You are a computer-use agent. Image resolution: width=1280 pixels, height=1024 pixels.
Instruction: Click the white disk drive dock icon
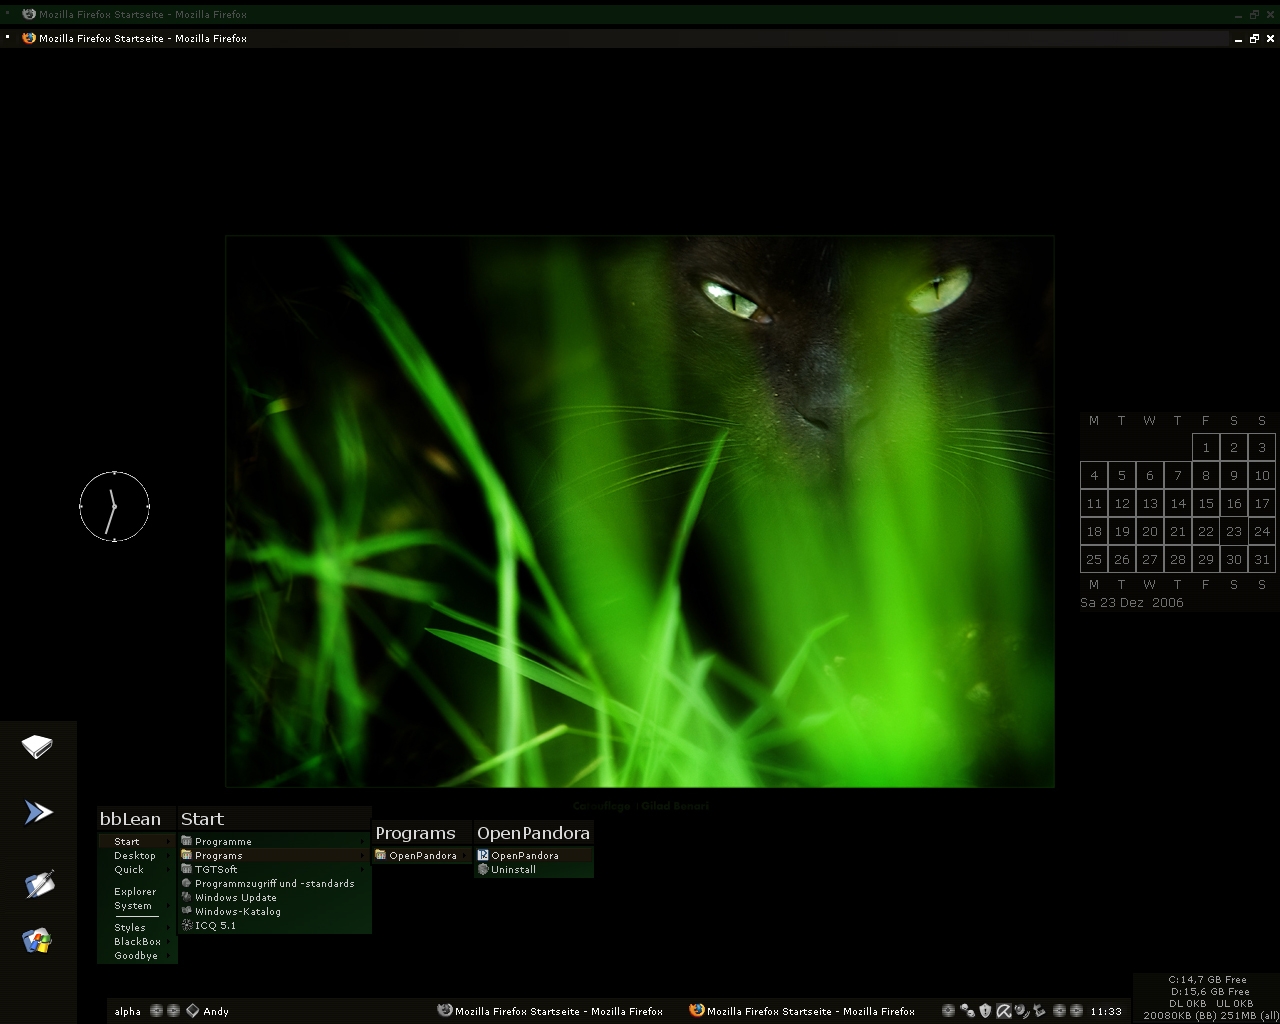pyautogui.click(x=37, y=746)
